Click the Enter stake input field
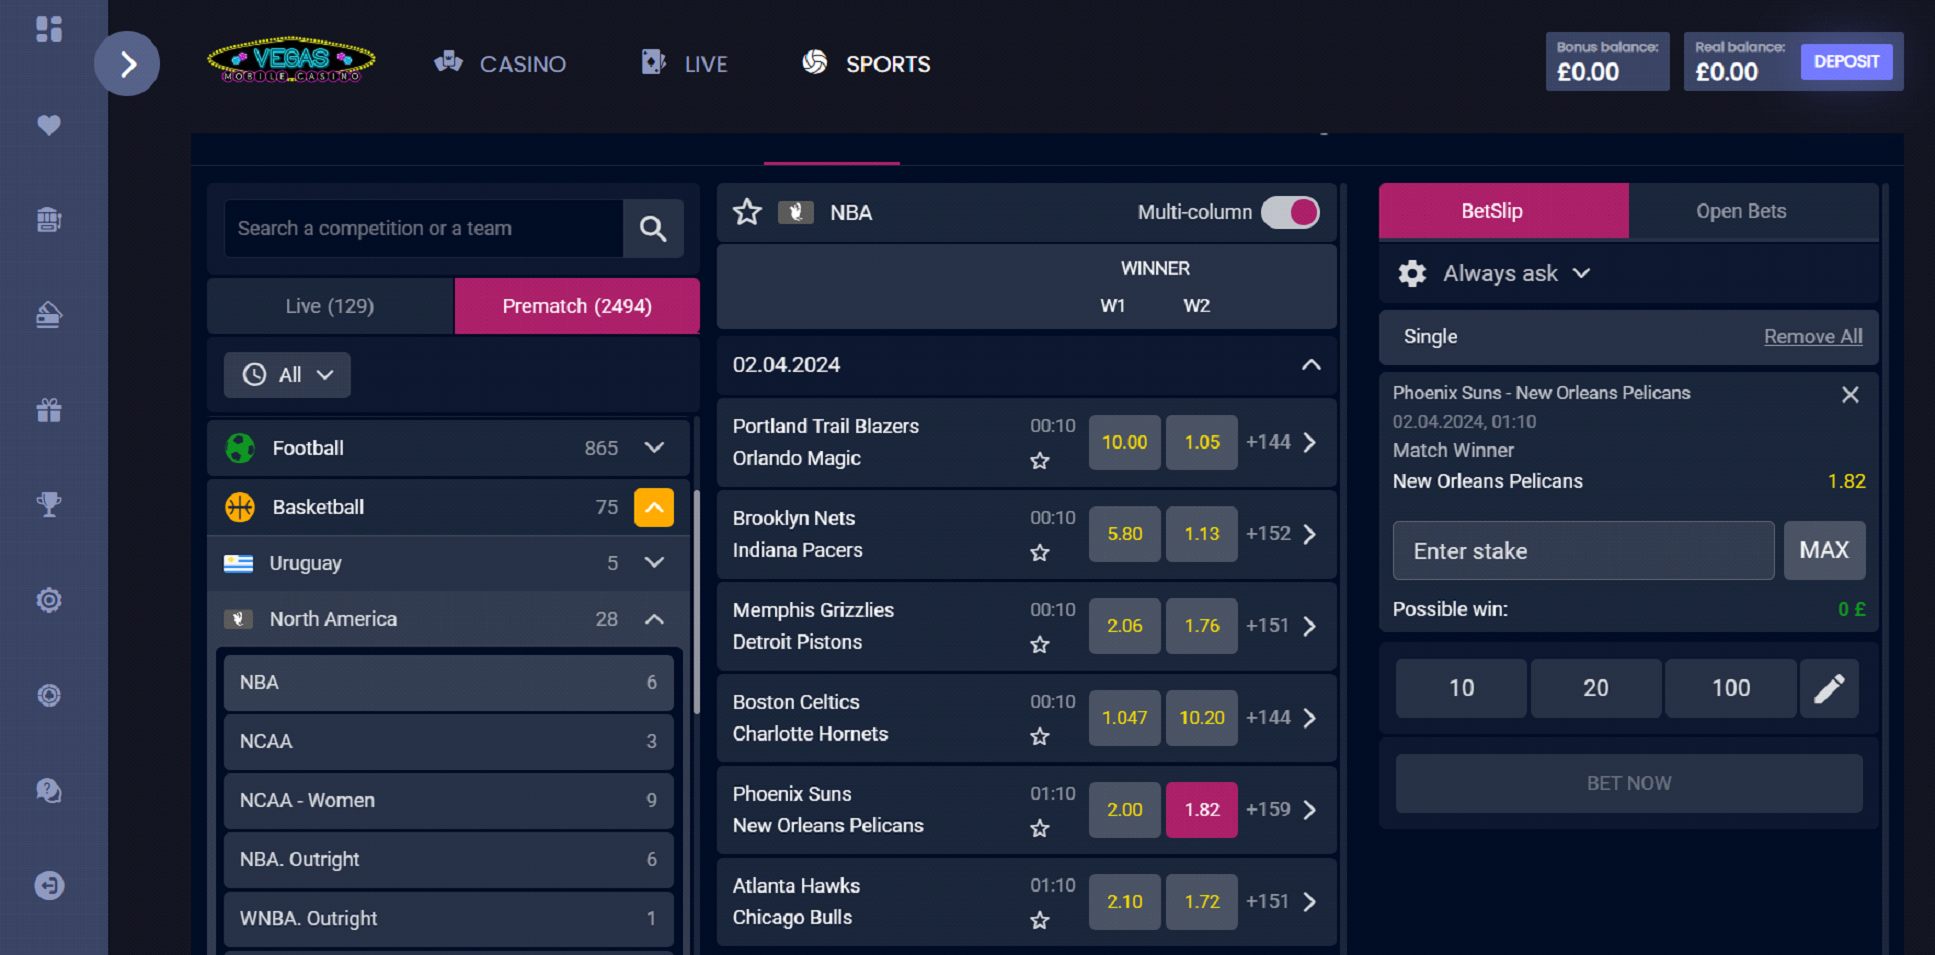The width and height of the screenshot is (1935, 955). (1583, 550)
